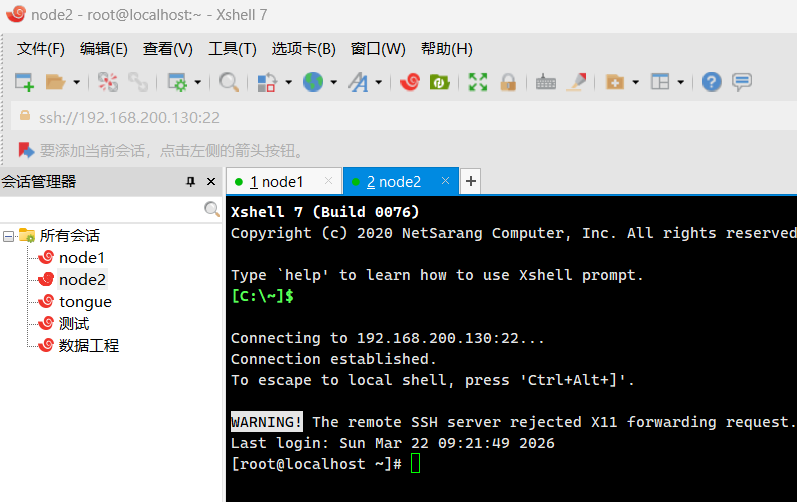Expand the Open folder dropdown arrow
Screen dimensions: 797x502
click(x=76, y=82)
